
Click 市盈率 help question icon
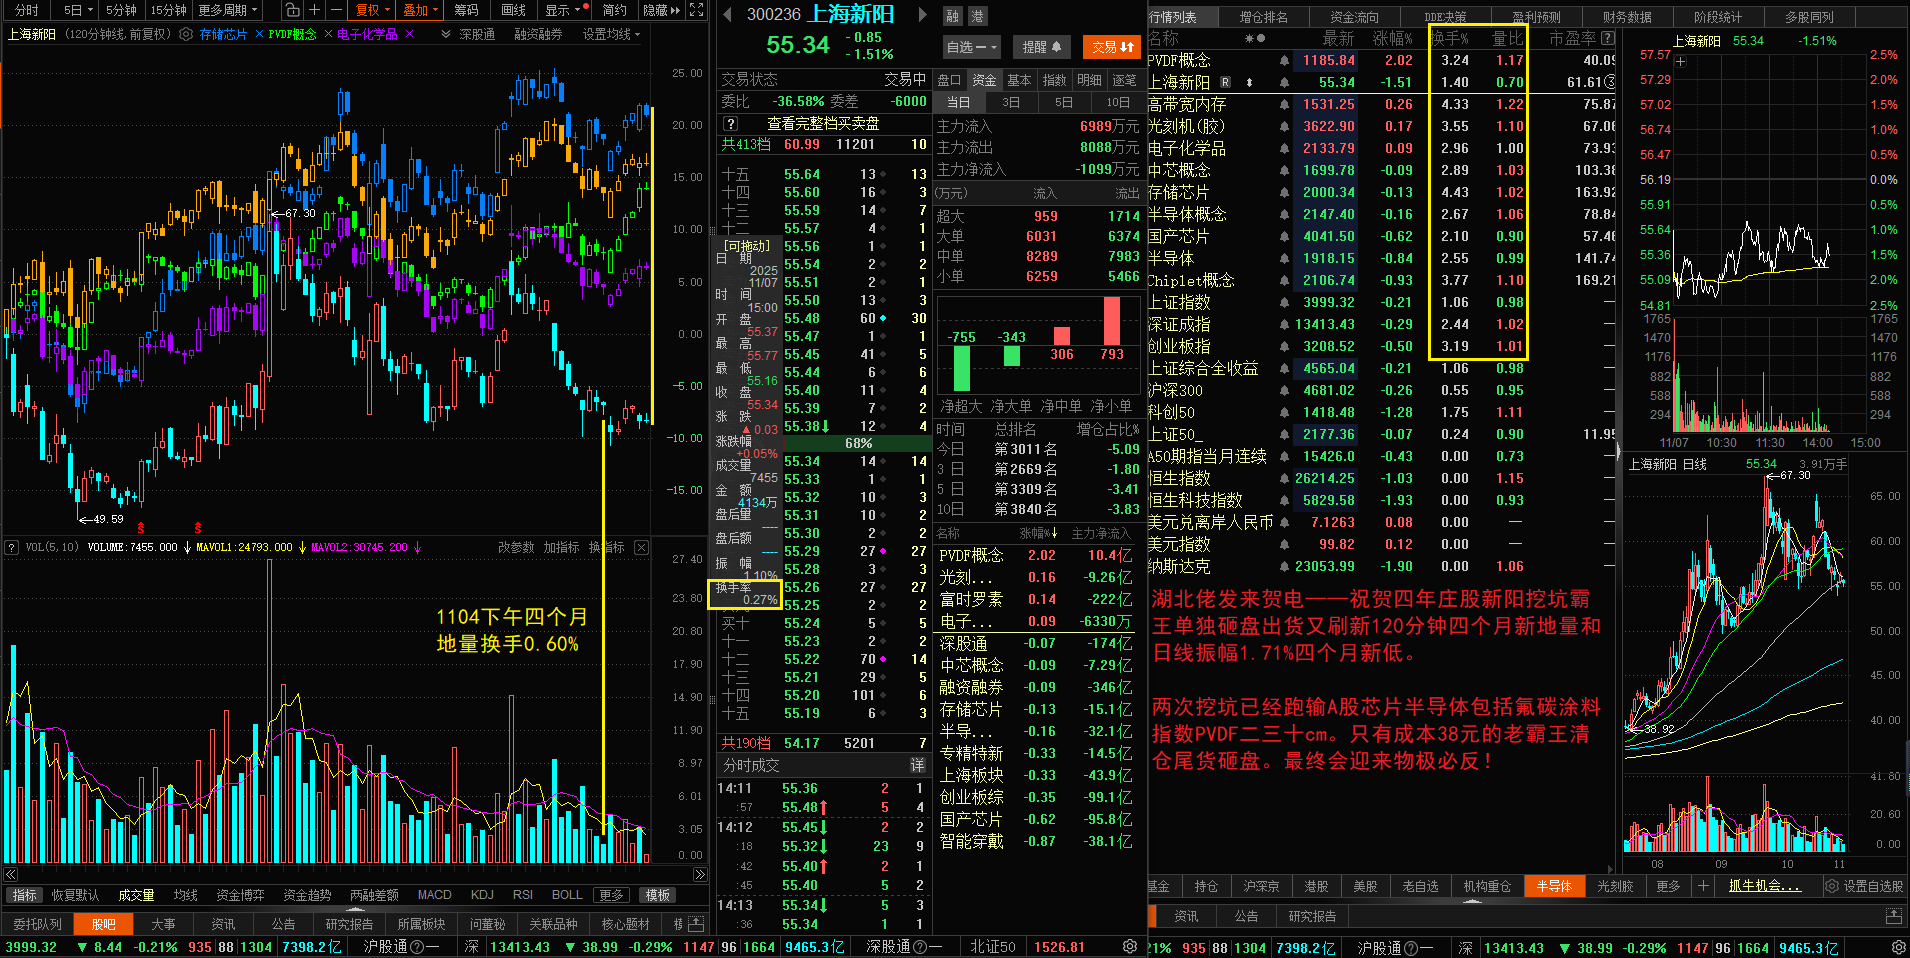pyautogui.click(x=1607, y=38)
